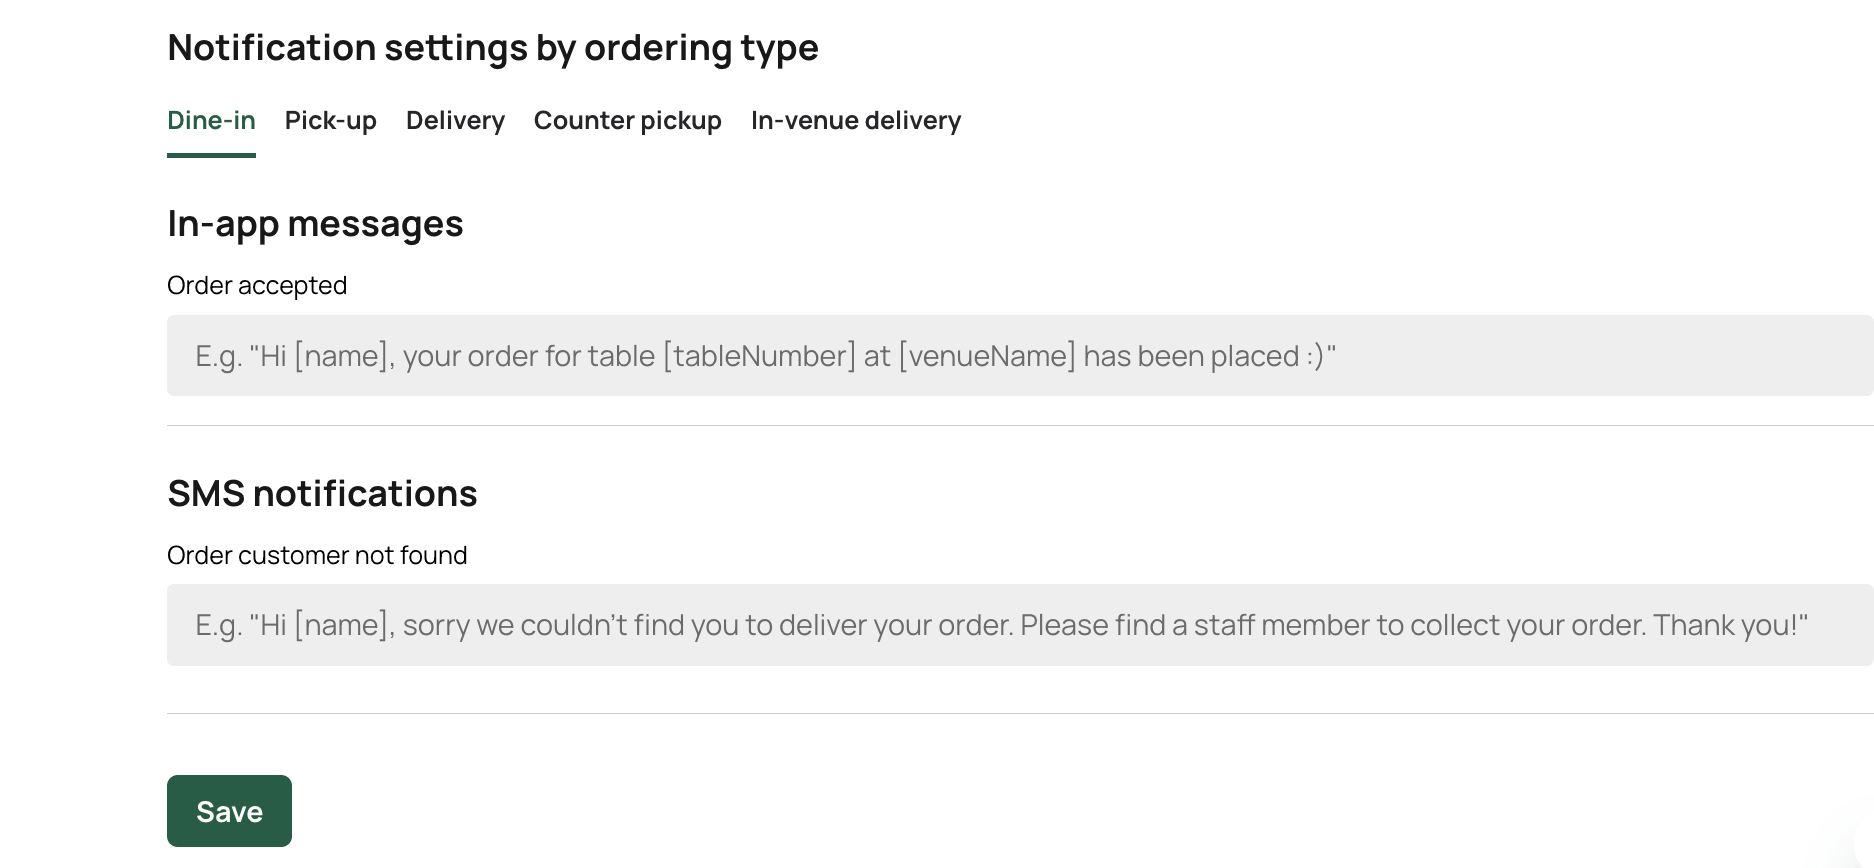Click "Thank you!" in the SMS placeholder
1874x868 pixels.
tap(1730, 625)
